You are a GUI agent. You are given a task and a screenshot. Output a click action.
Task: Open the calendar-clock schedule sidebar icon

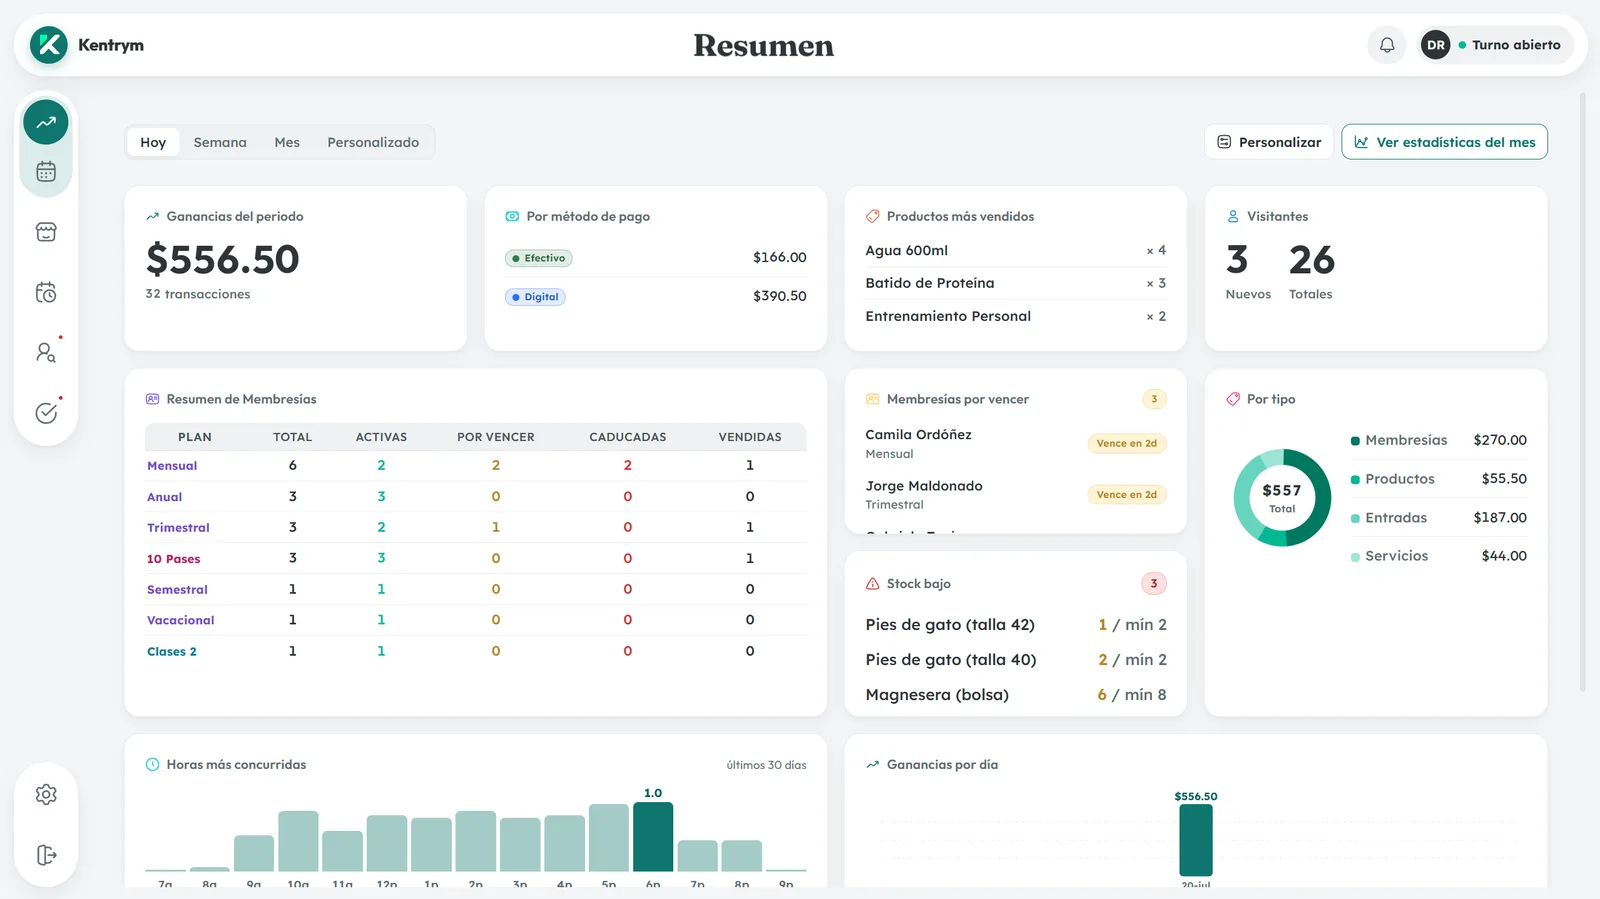46,293
